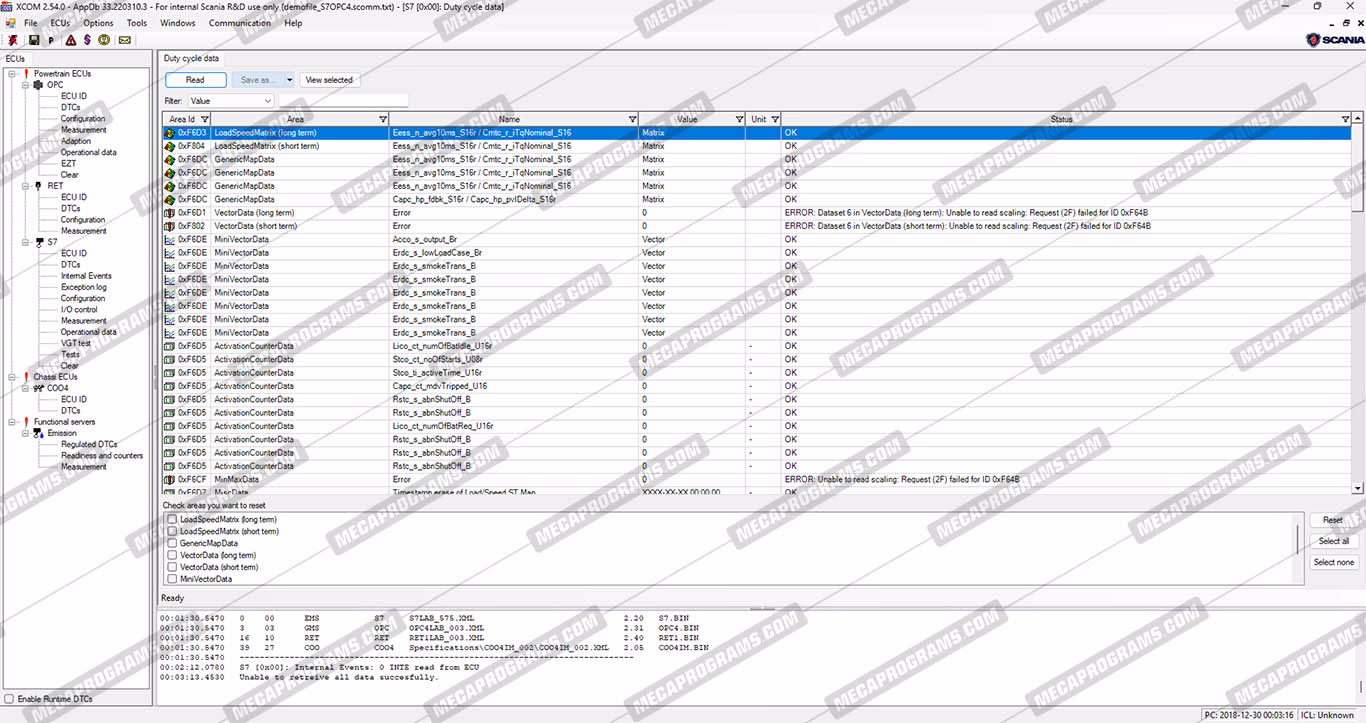Click the S7 engine icon in ECU tree

click(x=38, y=242)
